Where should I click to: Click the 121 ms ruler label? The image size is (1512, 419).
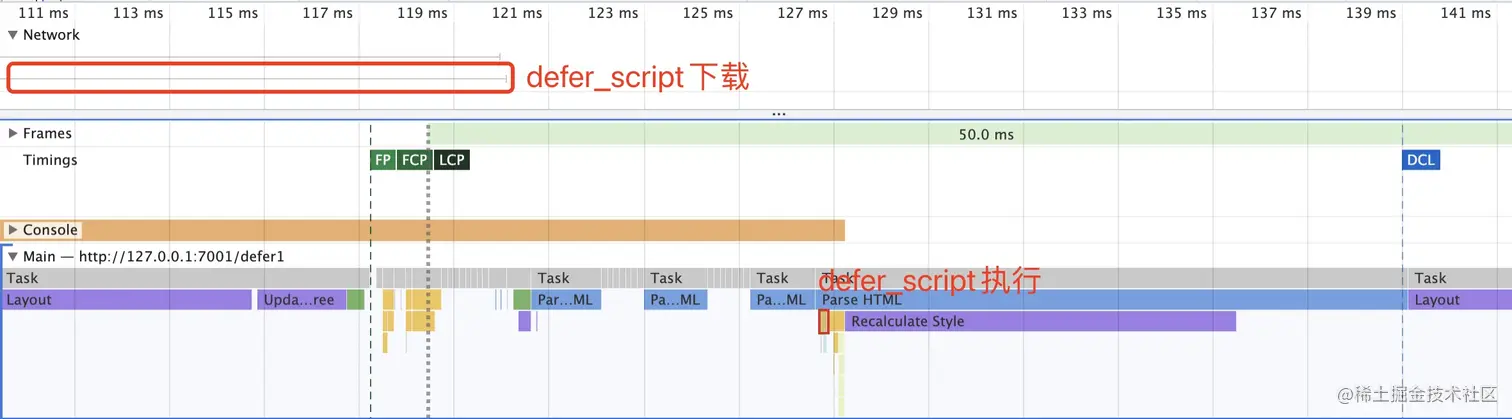coord(518,13)
